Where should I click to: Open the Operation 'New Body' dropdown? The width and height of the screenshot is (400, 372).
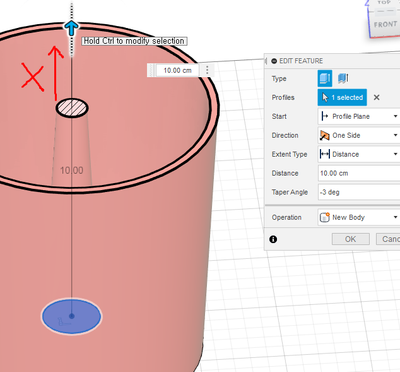[x=359, y=217]
